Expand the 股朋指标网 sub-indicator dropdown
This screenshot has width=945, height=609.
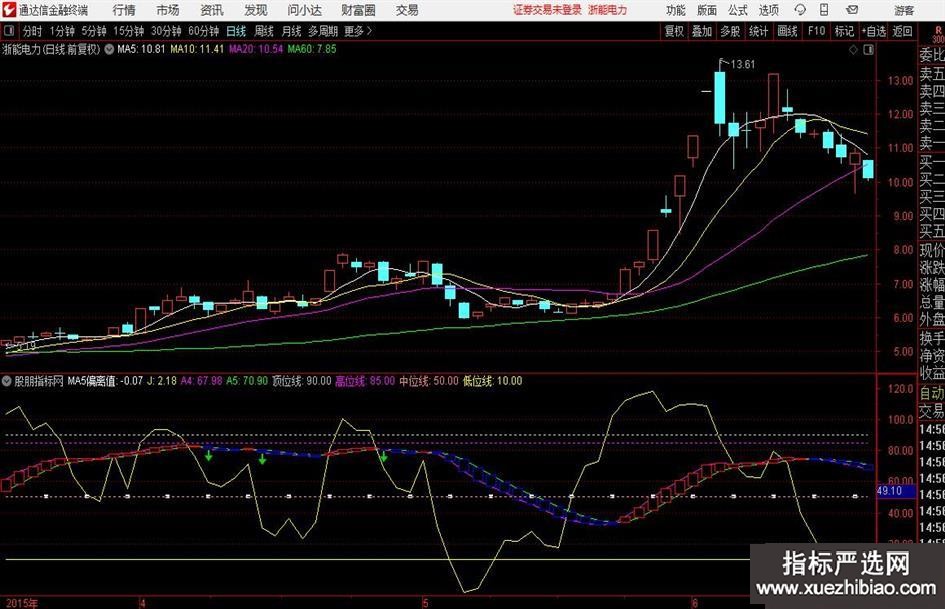(x=7, y=381)
